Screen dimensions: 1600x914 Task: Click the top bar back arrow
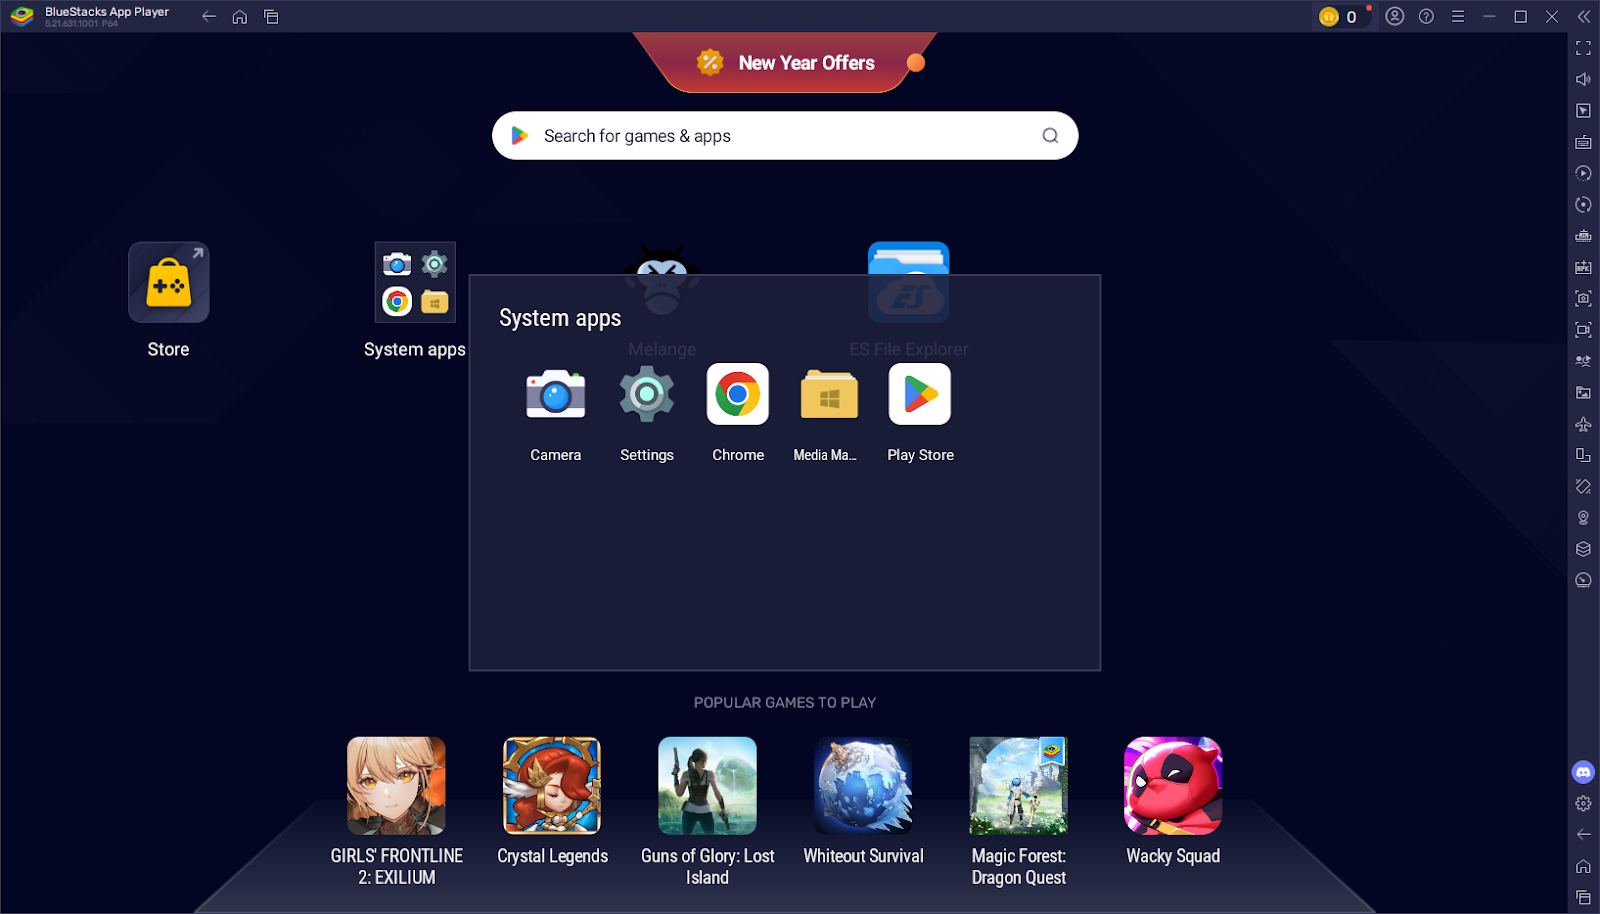209,16
